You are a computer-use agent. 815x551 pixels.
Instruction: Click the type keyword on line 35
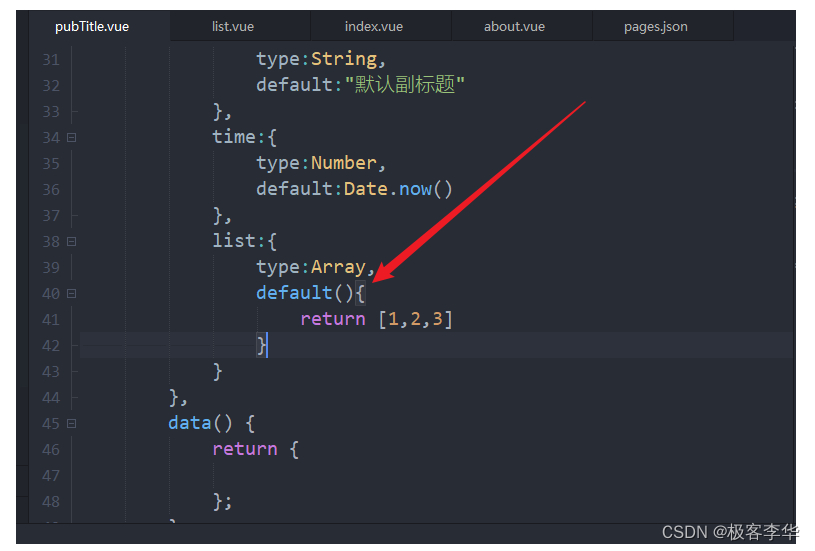[278, 164]
